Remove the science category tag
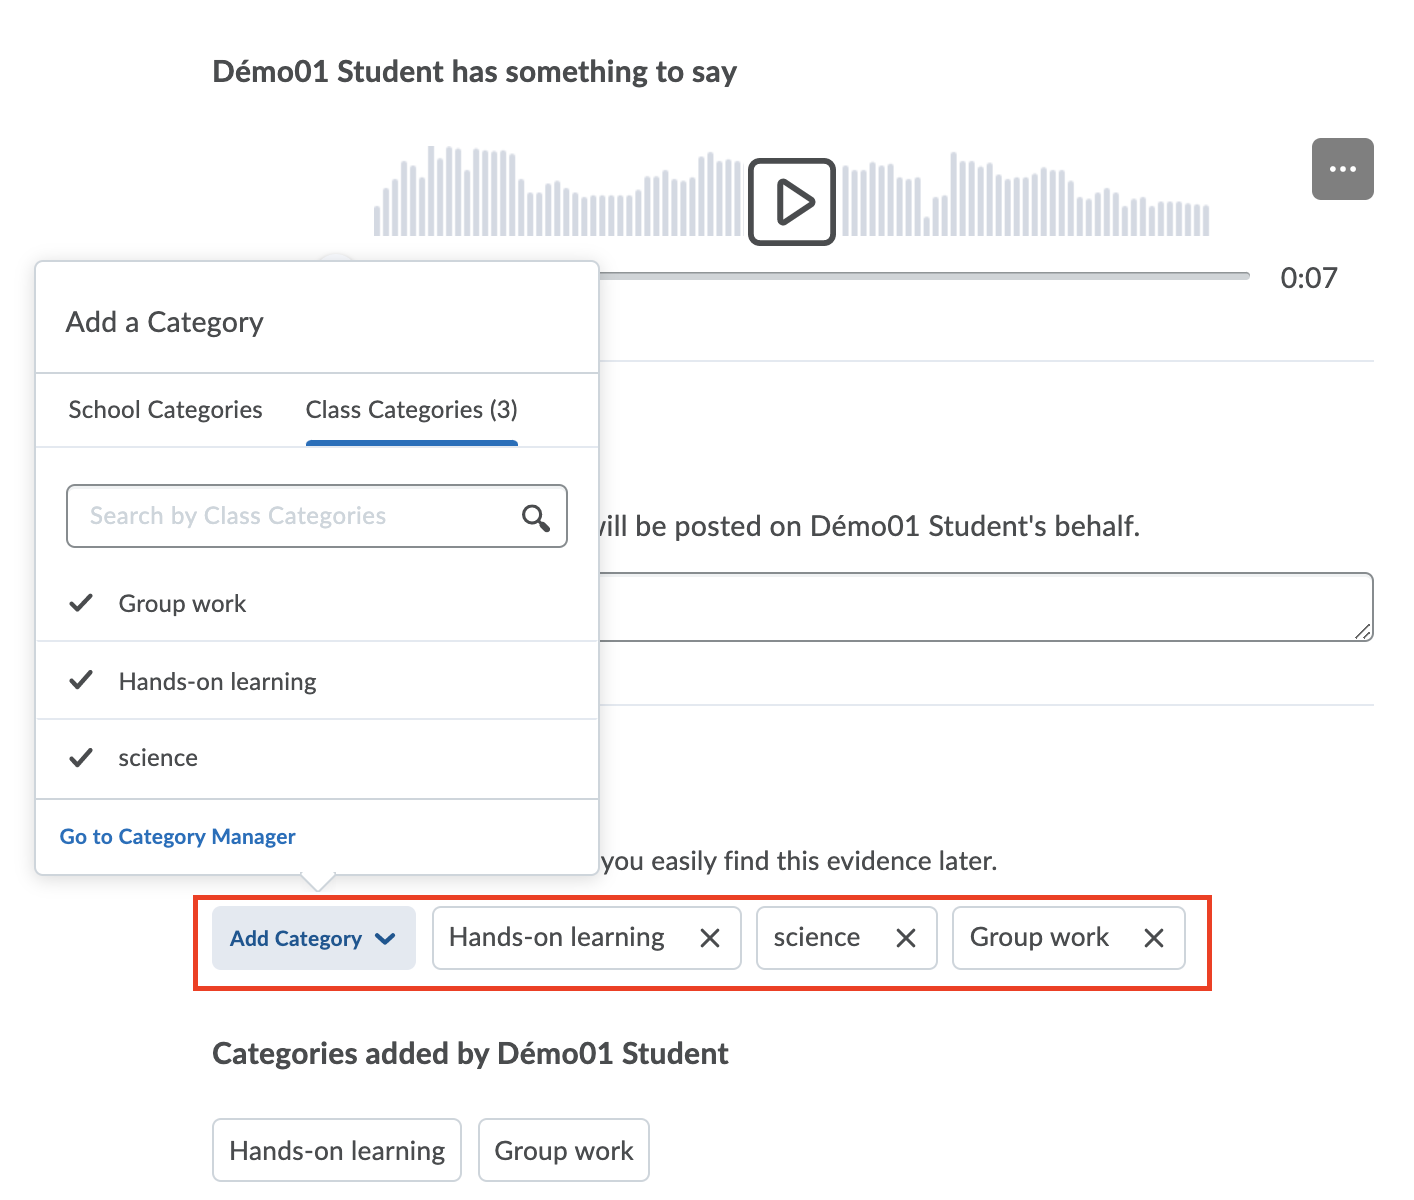 pyautogui.click(x=906, y=938)
